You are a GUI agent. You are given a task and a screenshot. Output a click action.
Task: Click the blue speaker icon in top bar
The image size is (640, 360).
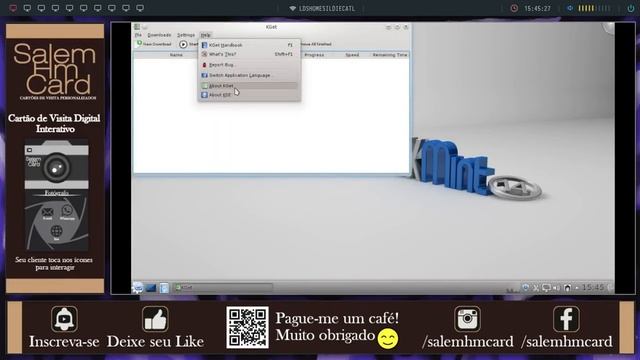click(570, 8)
